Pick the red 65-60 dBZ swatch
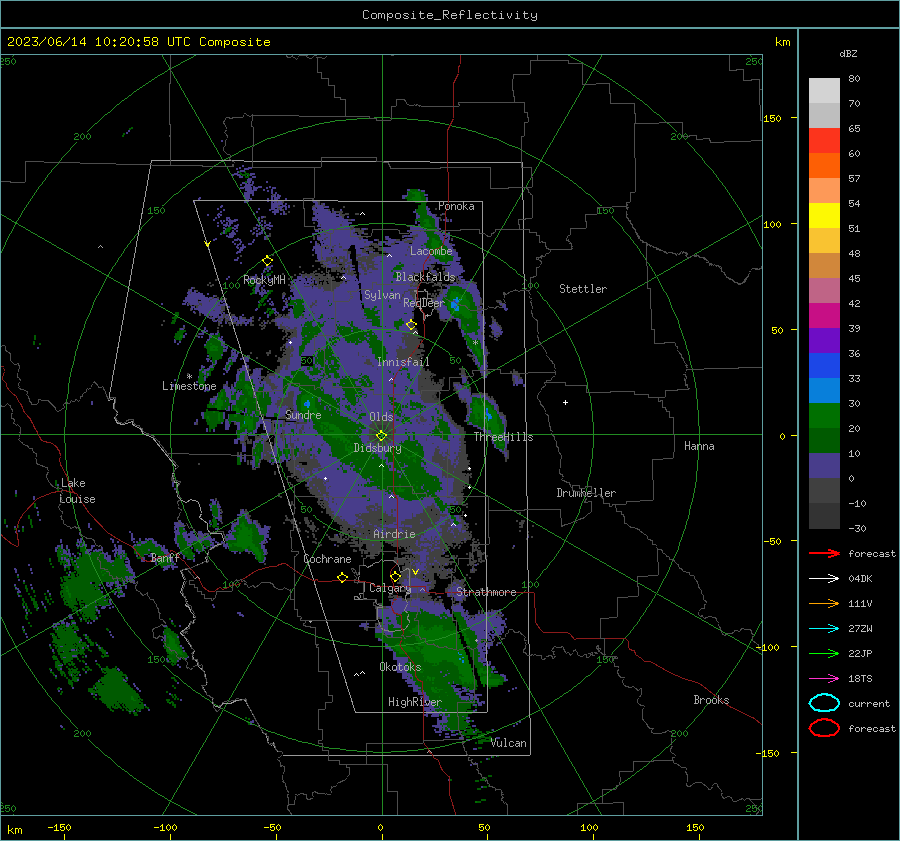Viewport: 900px width, 841px height. pos(824,141)
